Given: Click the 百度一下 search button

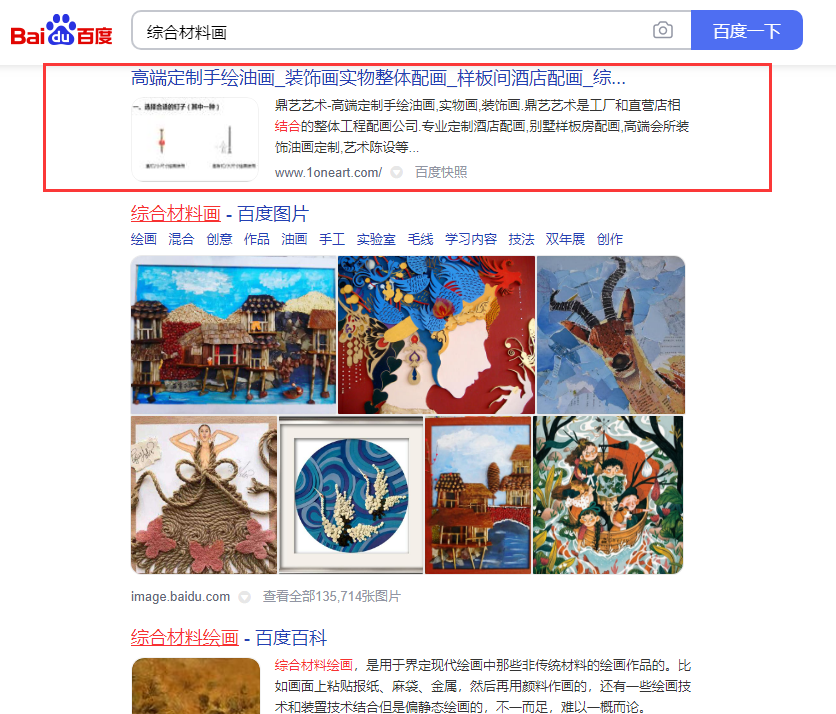Looking at the screenshot, I should [746, 30].
